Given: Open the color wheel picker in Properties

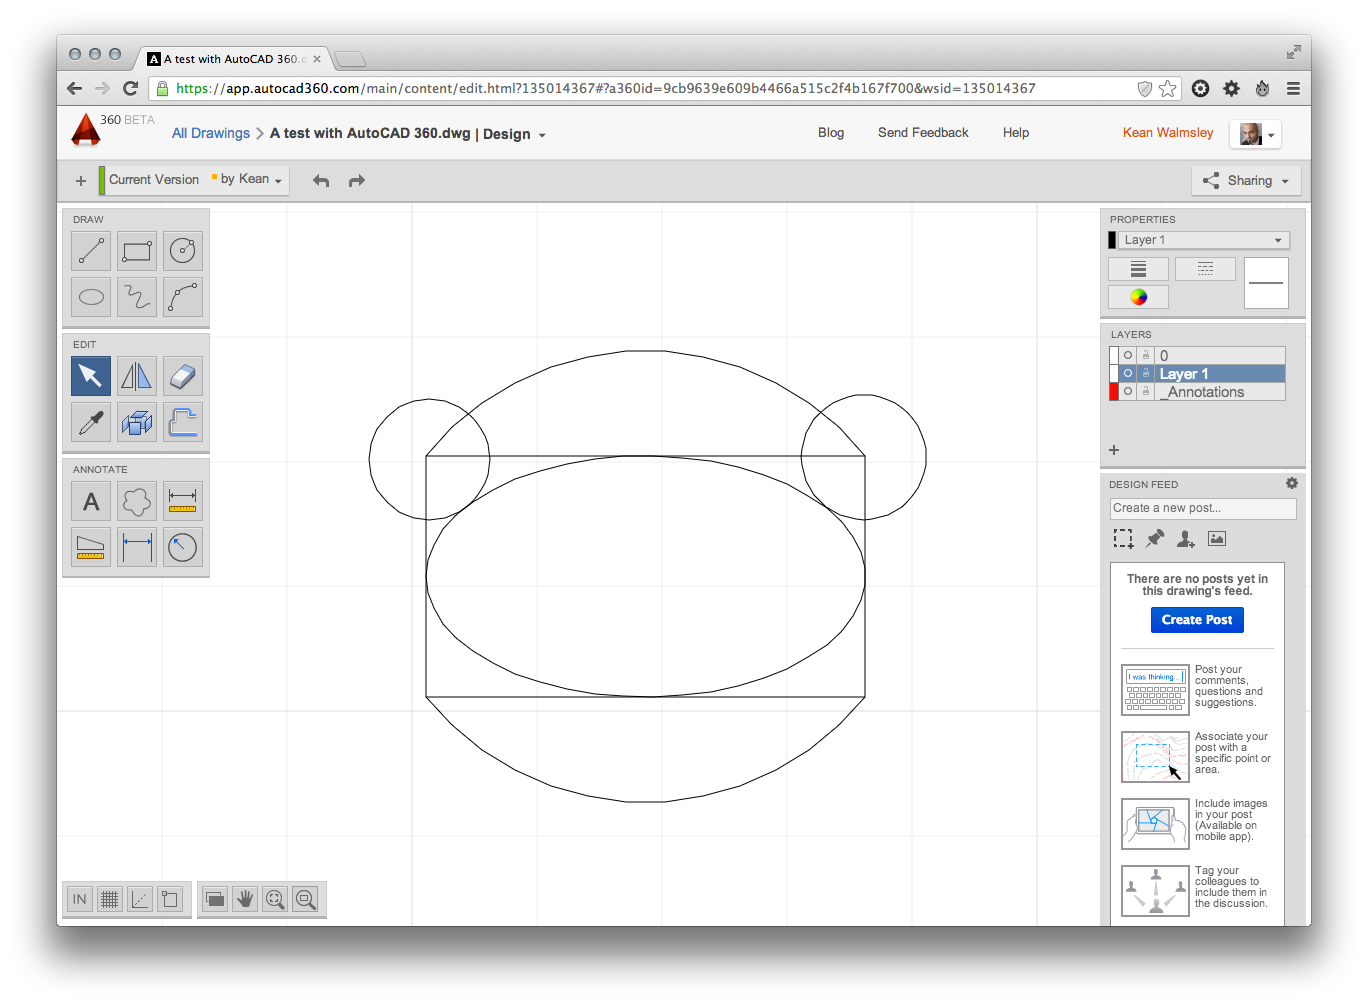Looking at the screenshot, I should click(x=1138, y=297).
